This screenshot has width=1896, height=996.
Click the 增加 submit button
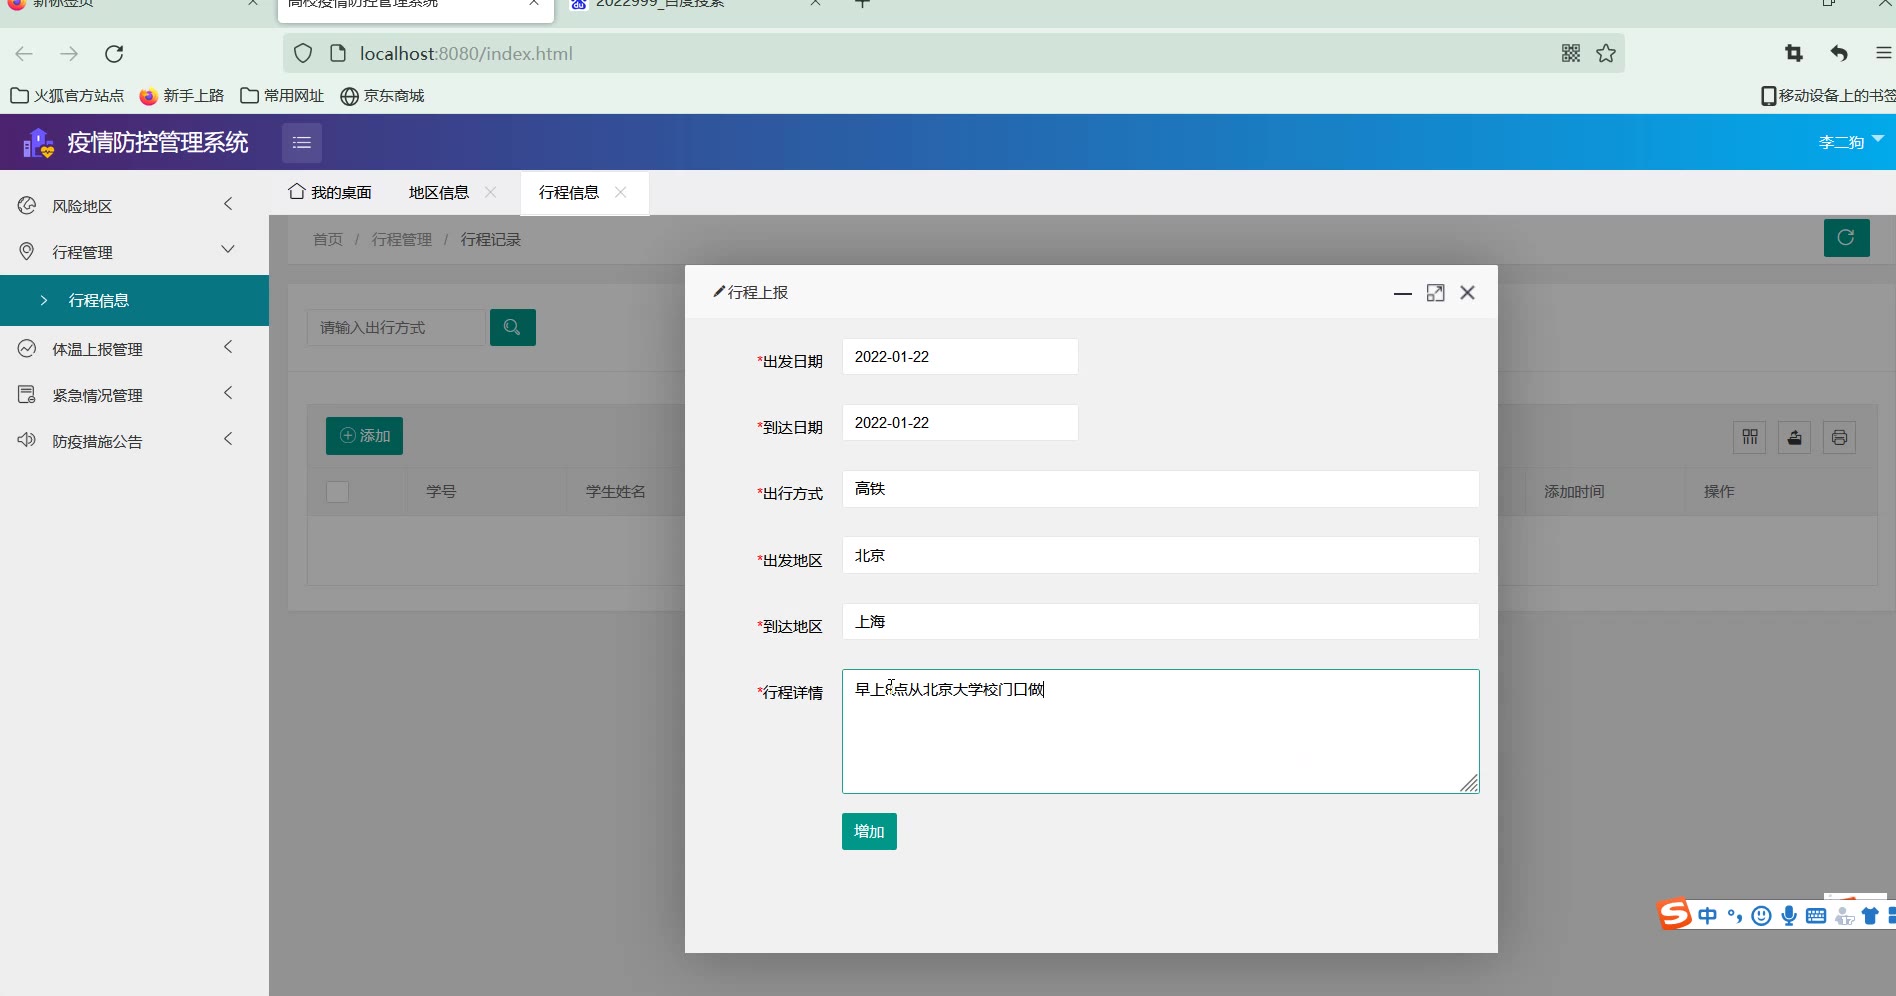pyautogui.click(x=869, y=831)
